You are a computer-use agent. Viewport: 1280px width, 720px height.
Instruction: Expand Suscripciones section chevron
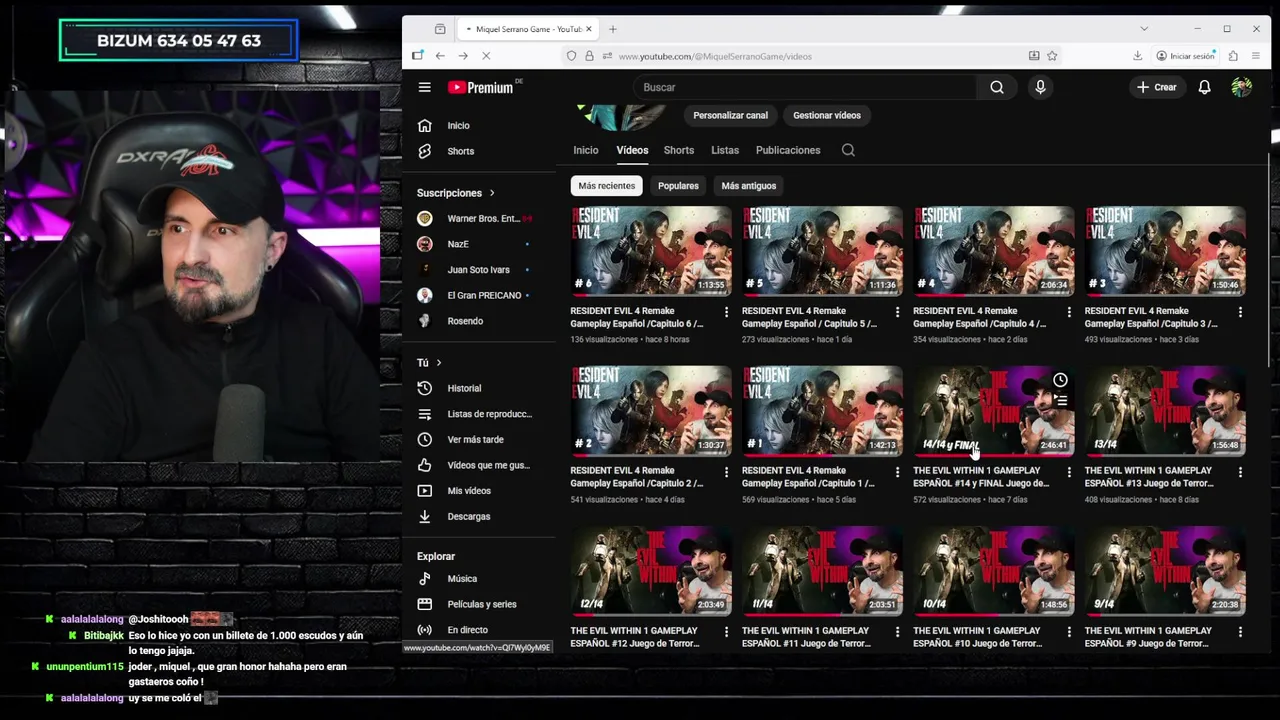click(491, 193)
